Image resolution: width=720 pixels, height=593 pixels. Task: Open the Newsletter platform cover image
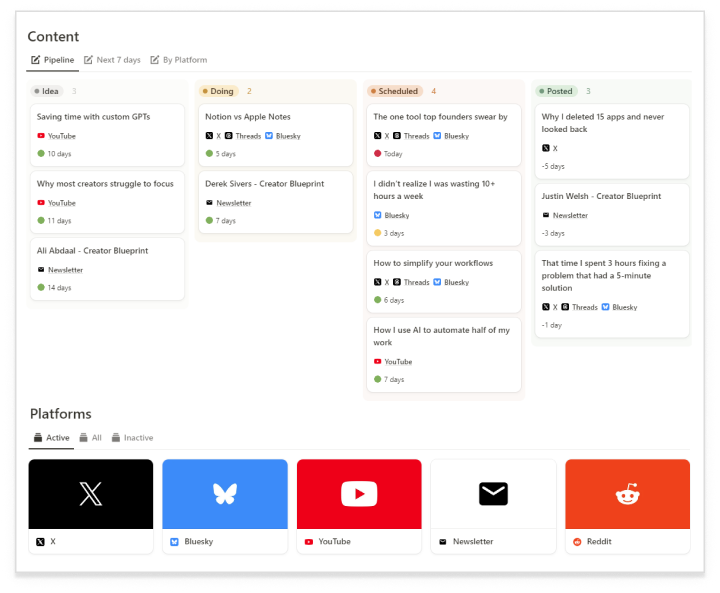point(493,494)
